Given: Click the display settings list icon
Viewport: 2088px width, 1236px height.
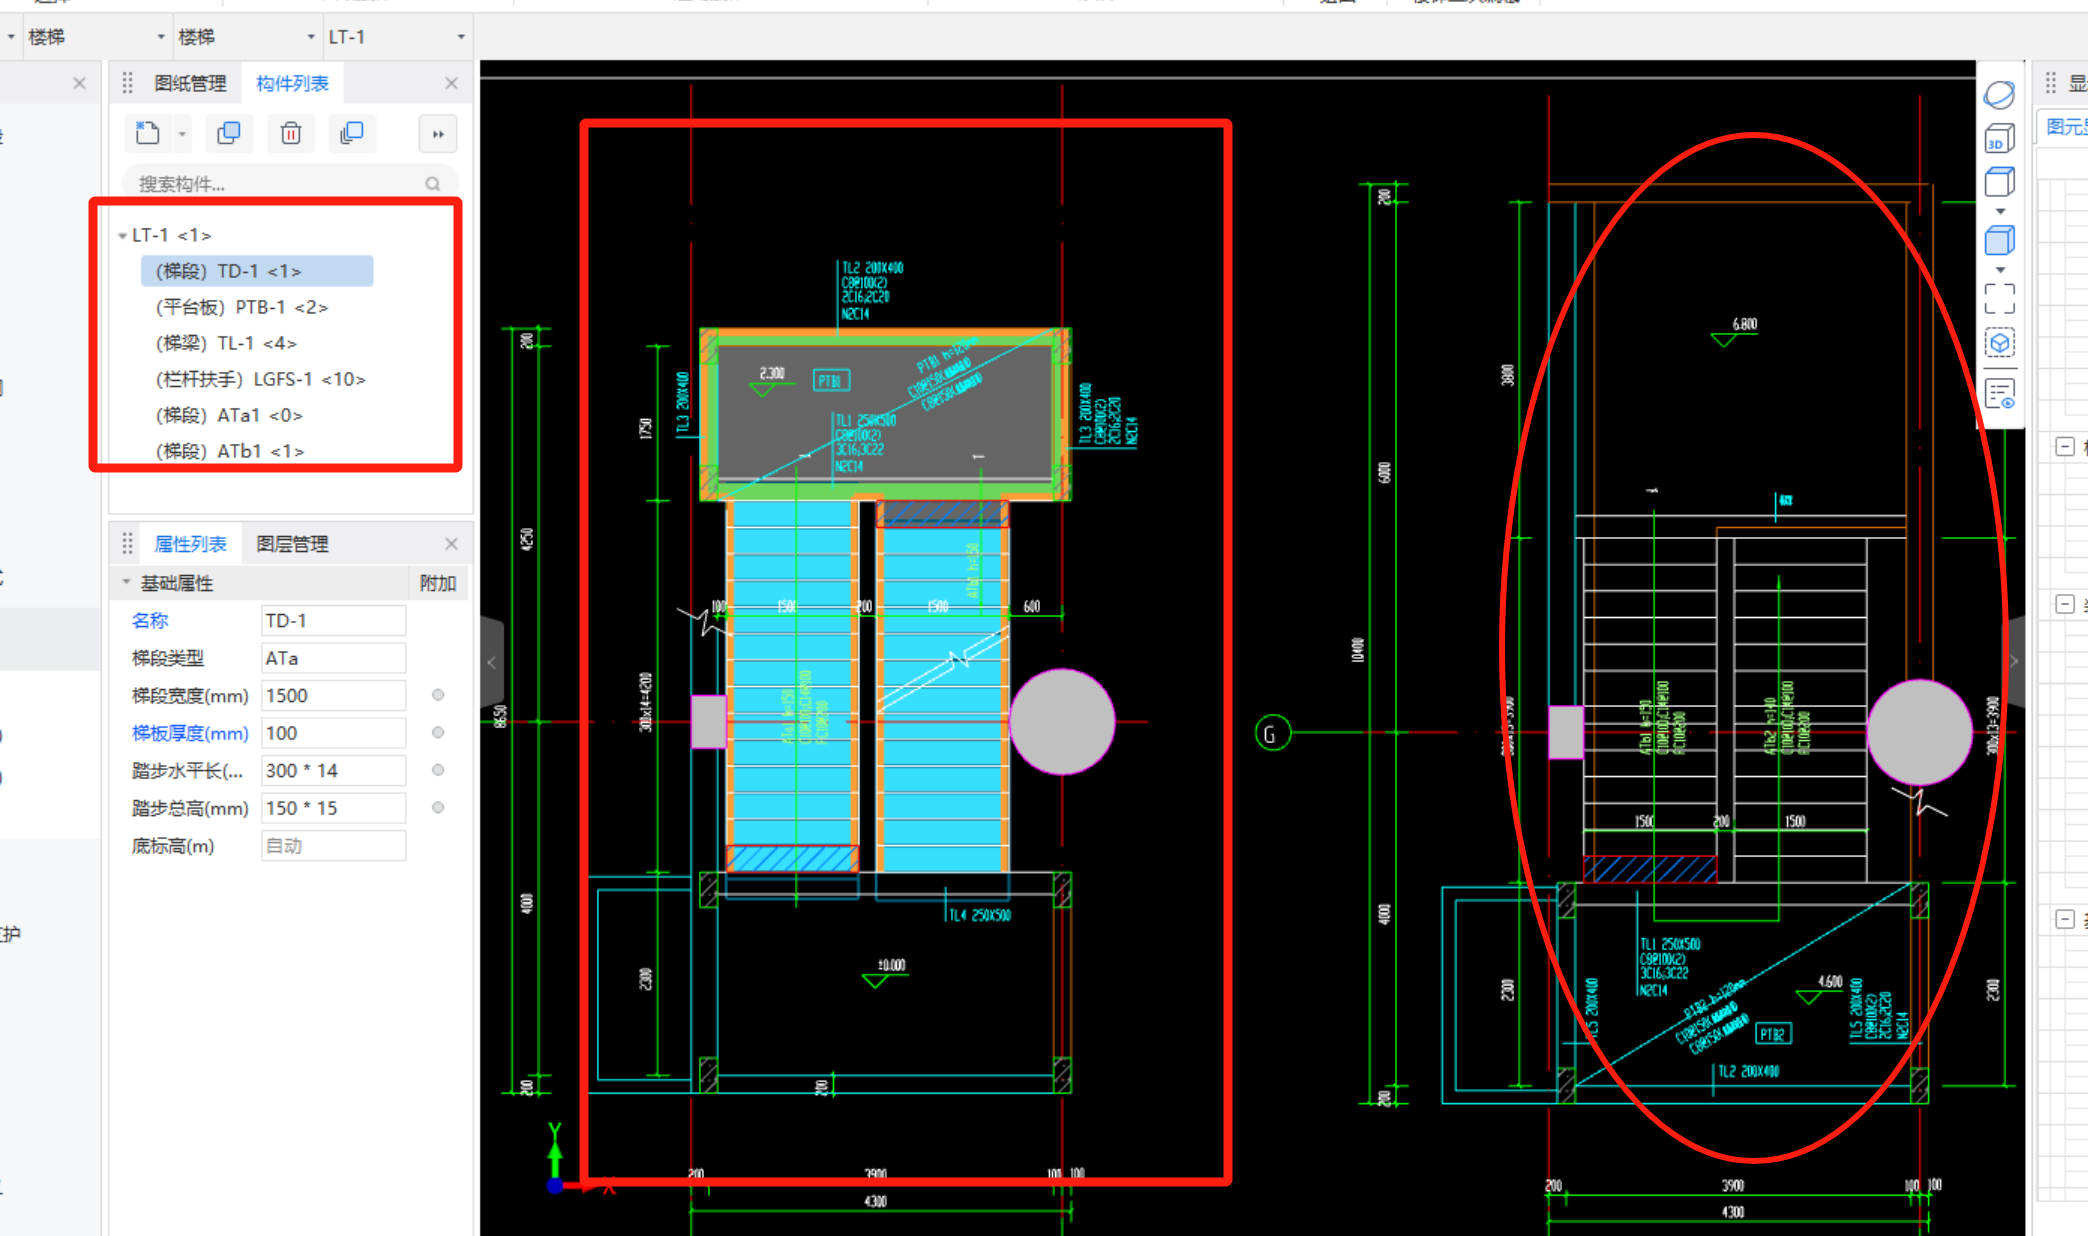Looking at the screenshot, I should [x=1999, y=394].
